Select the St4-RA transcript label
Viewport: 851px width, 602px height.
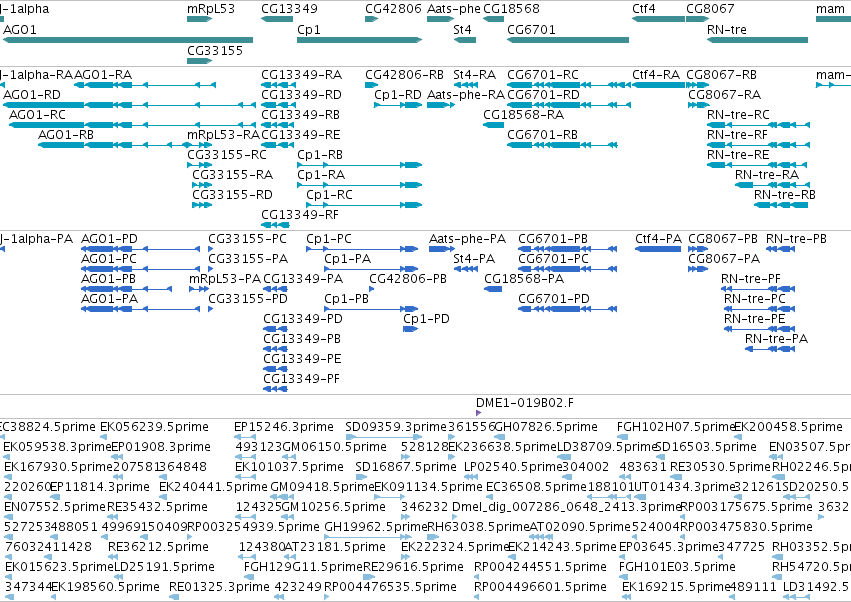click(475, 74)
